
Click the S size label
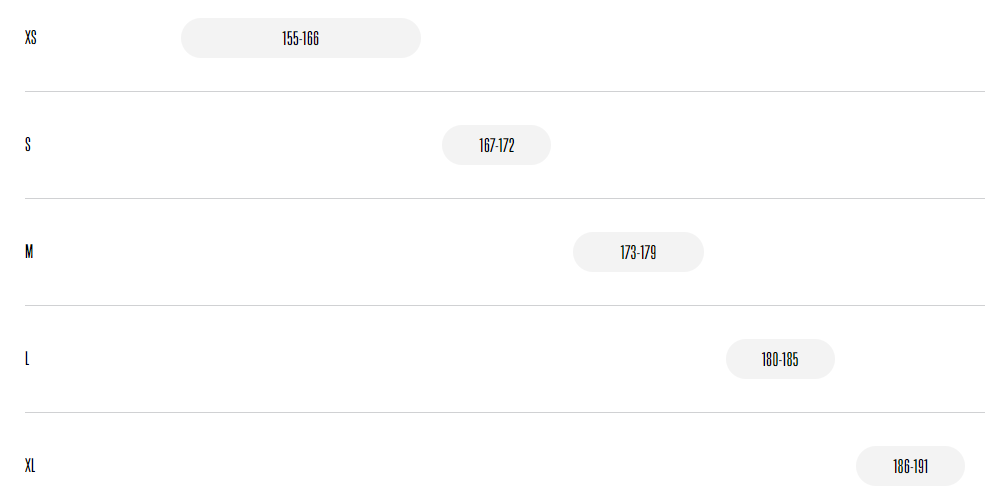[28, 144]
